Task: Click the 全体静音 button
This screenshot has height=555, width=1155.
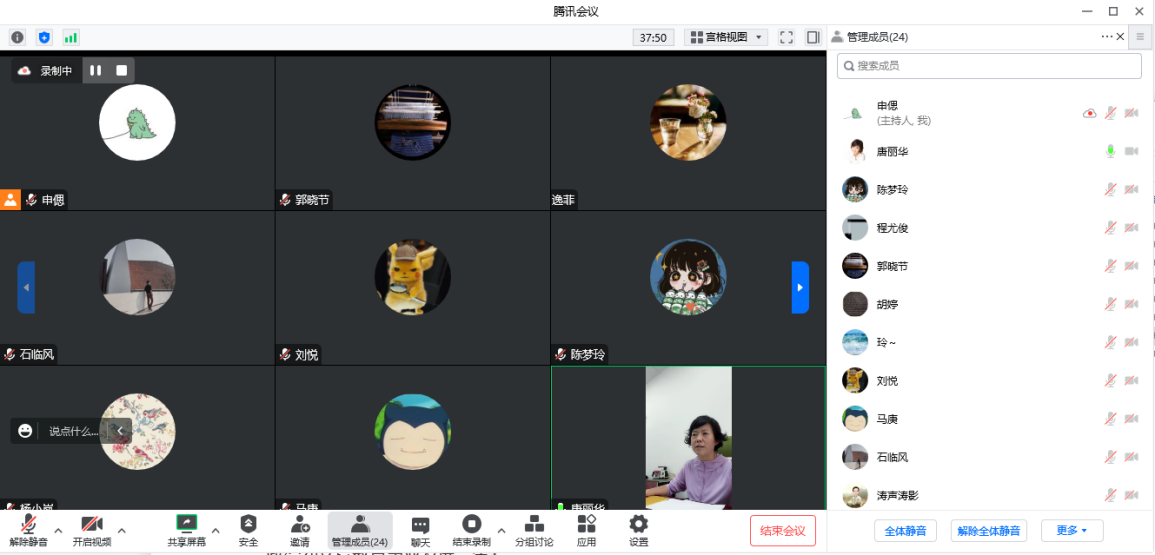Action: point(906,530)
